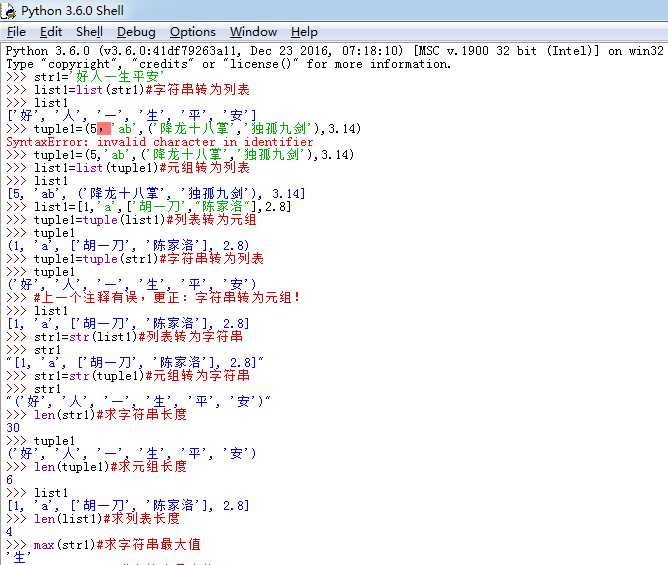The height and width of the screenshot is (565, 668).
Task: Click the line str1=str(list1)#列表转为字符串
Action: click(138, 337)
